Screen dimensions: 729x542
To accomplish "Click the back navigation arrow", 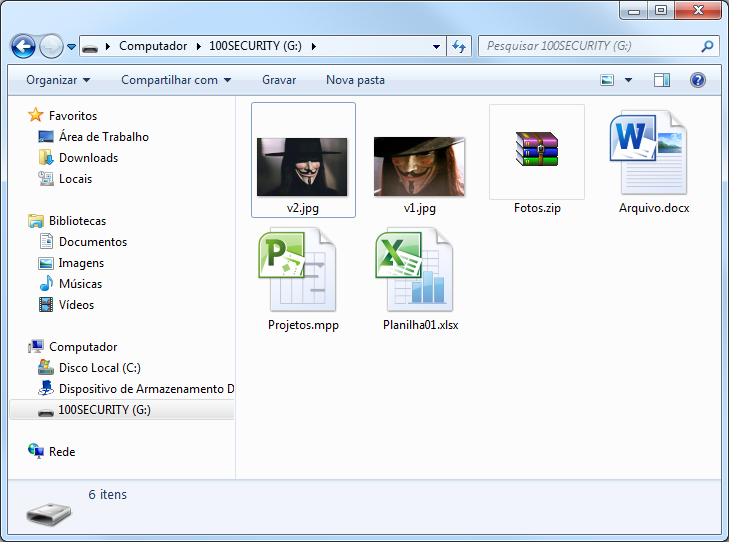I will (x=23, y=46).
